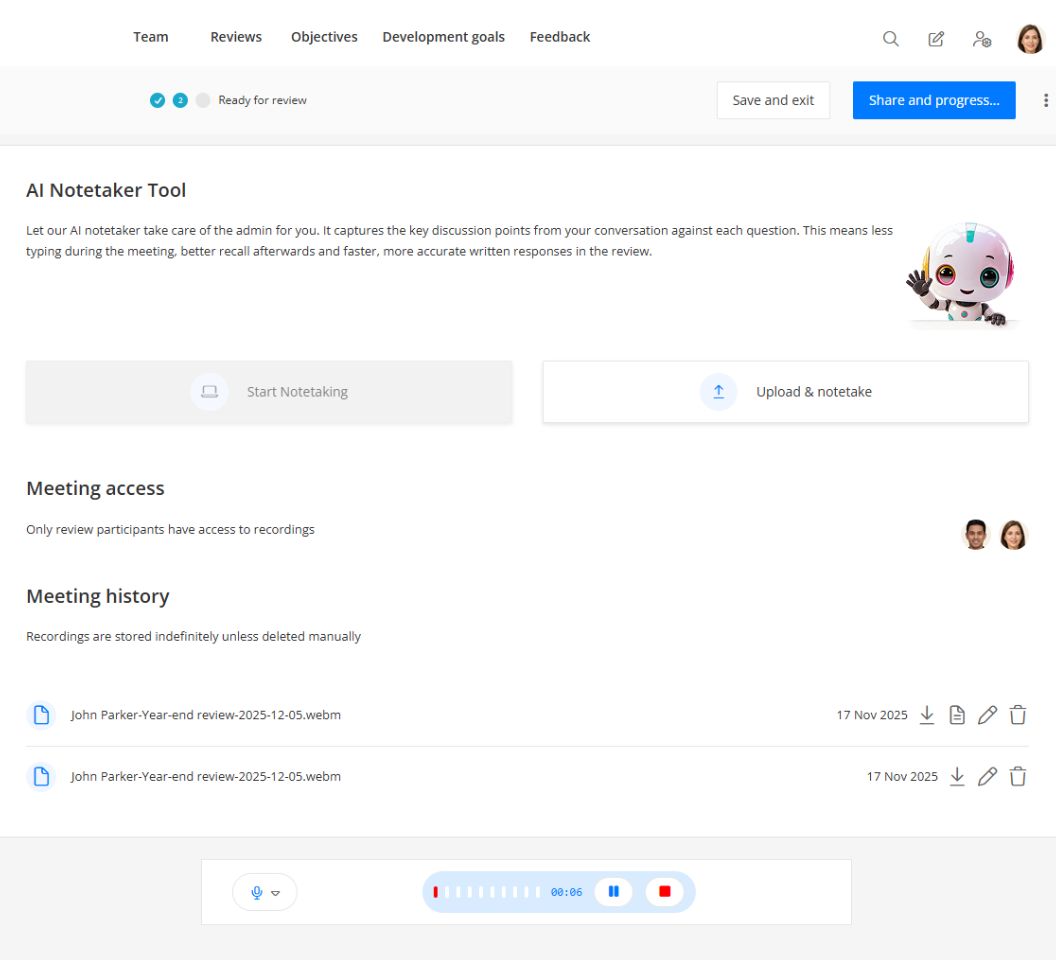Click the upload arrow icon
1056x960 pixels.
[719, 392]
